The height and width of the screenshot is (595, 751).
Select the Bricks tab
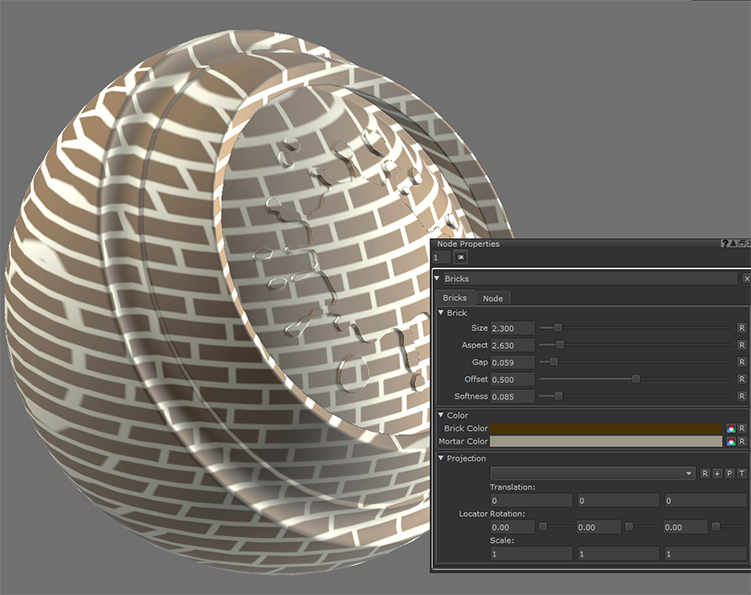point(455,298)
